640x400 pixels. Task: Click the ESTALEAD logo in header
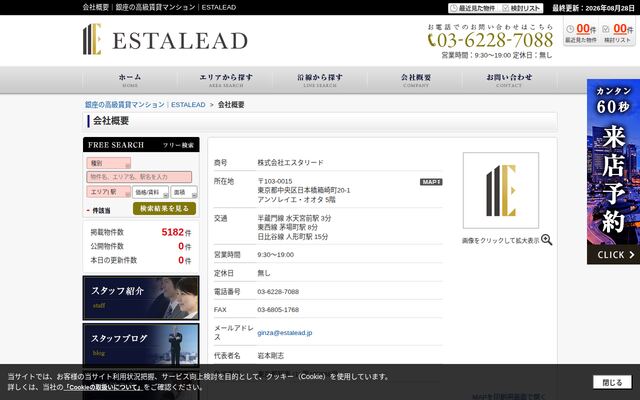click(165, 40)
